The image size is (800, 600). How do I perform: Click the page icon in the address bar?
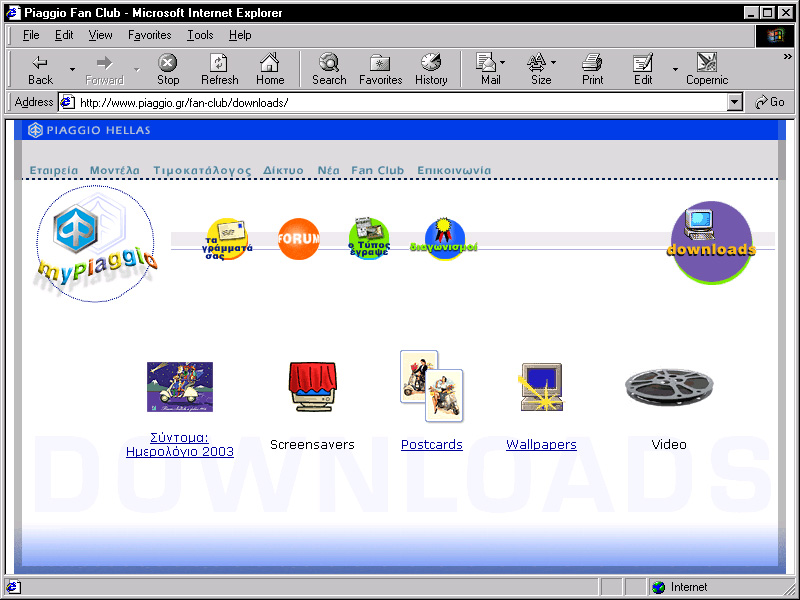pyautogui.click(x=67, y=103)
